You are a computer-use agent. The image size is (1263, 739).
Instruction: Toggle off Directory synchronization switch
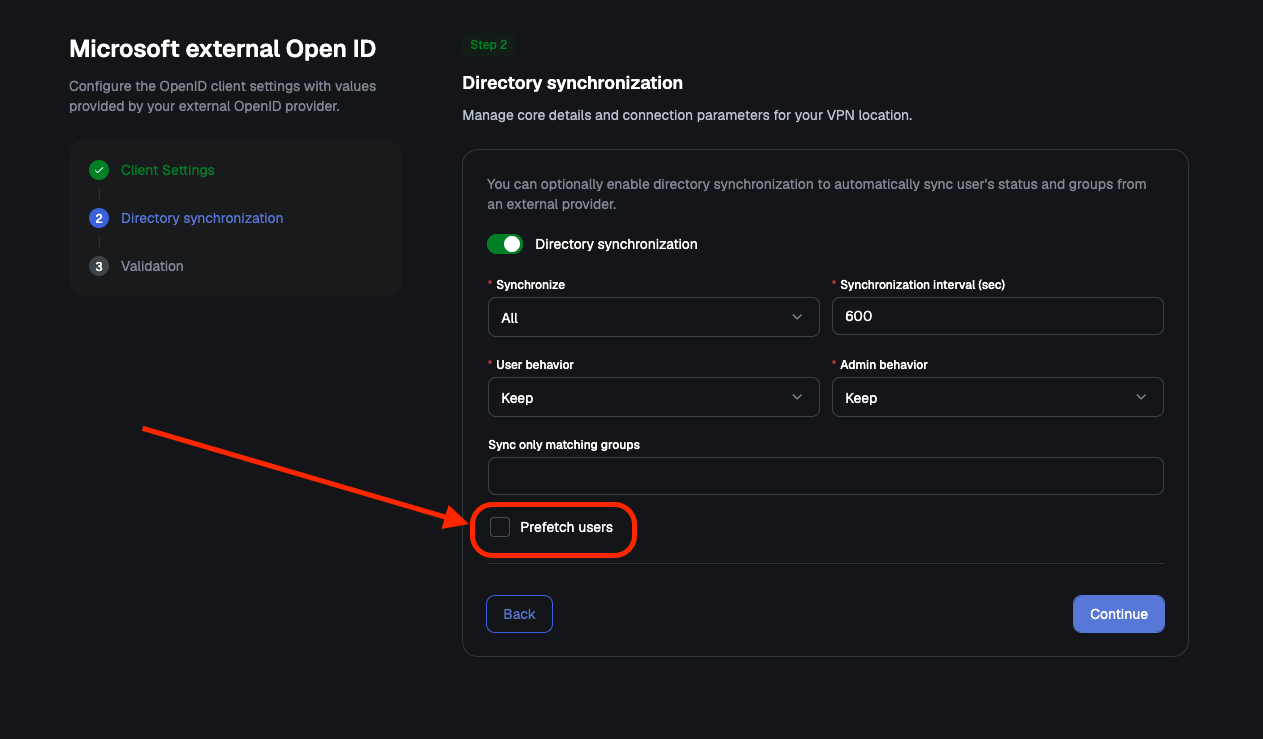(505, 244)
